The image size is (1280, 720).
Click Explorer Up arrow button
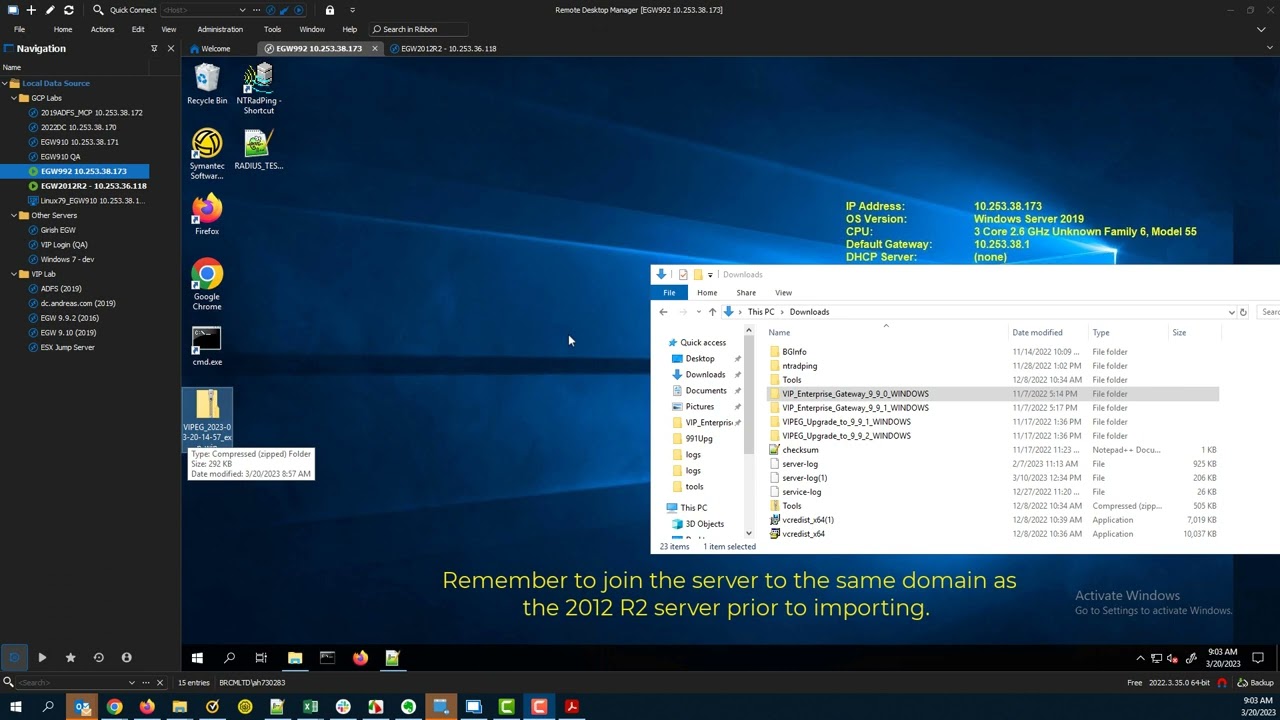[x=712, y=312]
